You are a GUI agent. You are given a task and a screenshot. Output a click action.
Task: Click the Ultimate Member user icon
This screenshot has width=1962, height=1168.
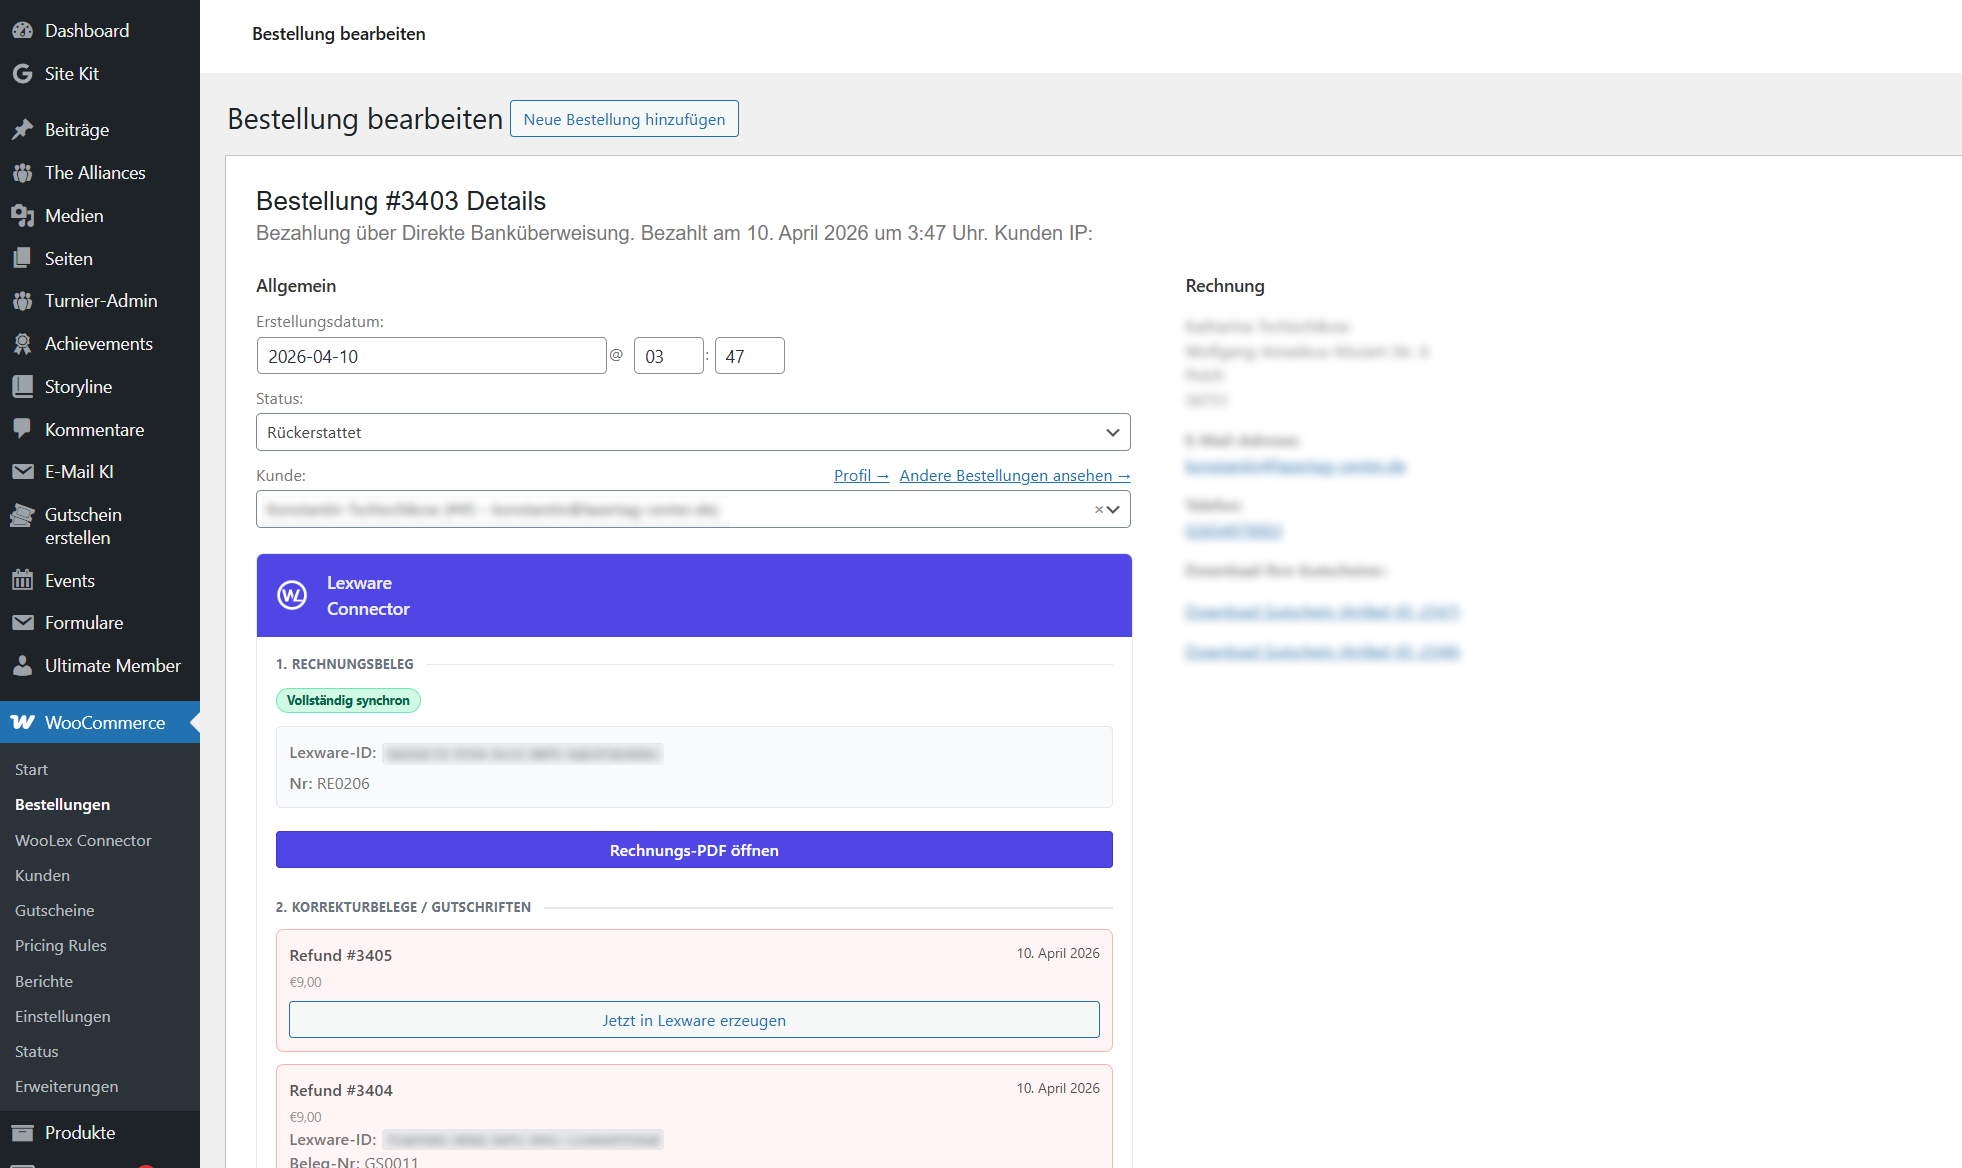[22, 666]
